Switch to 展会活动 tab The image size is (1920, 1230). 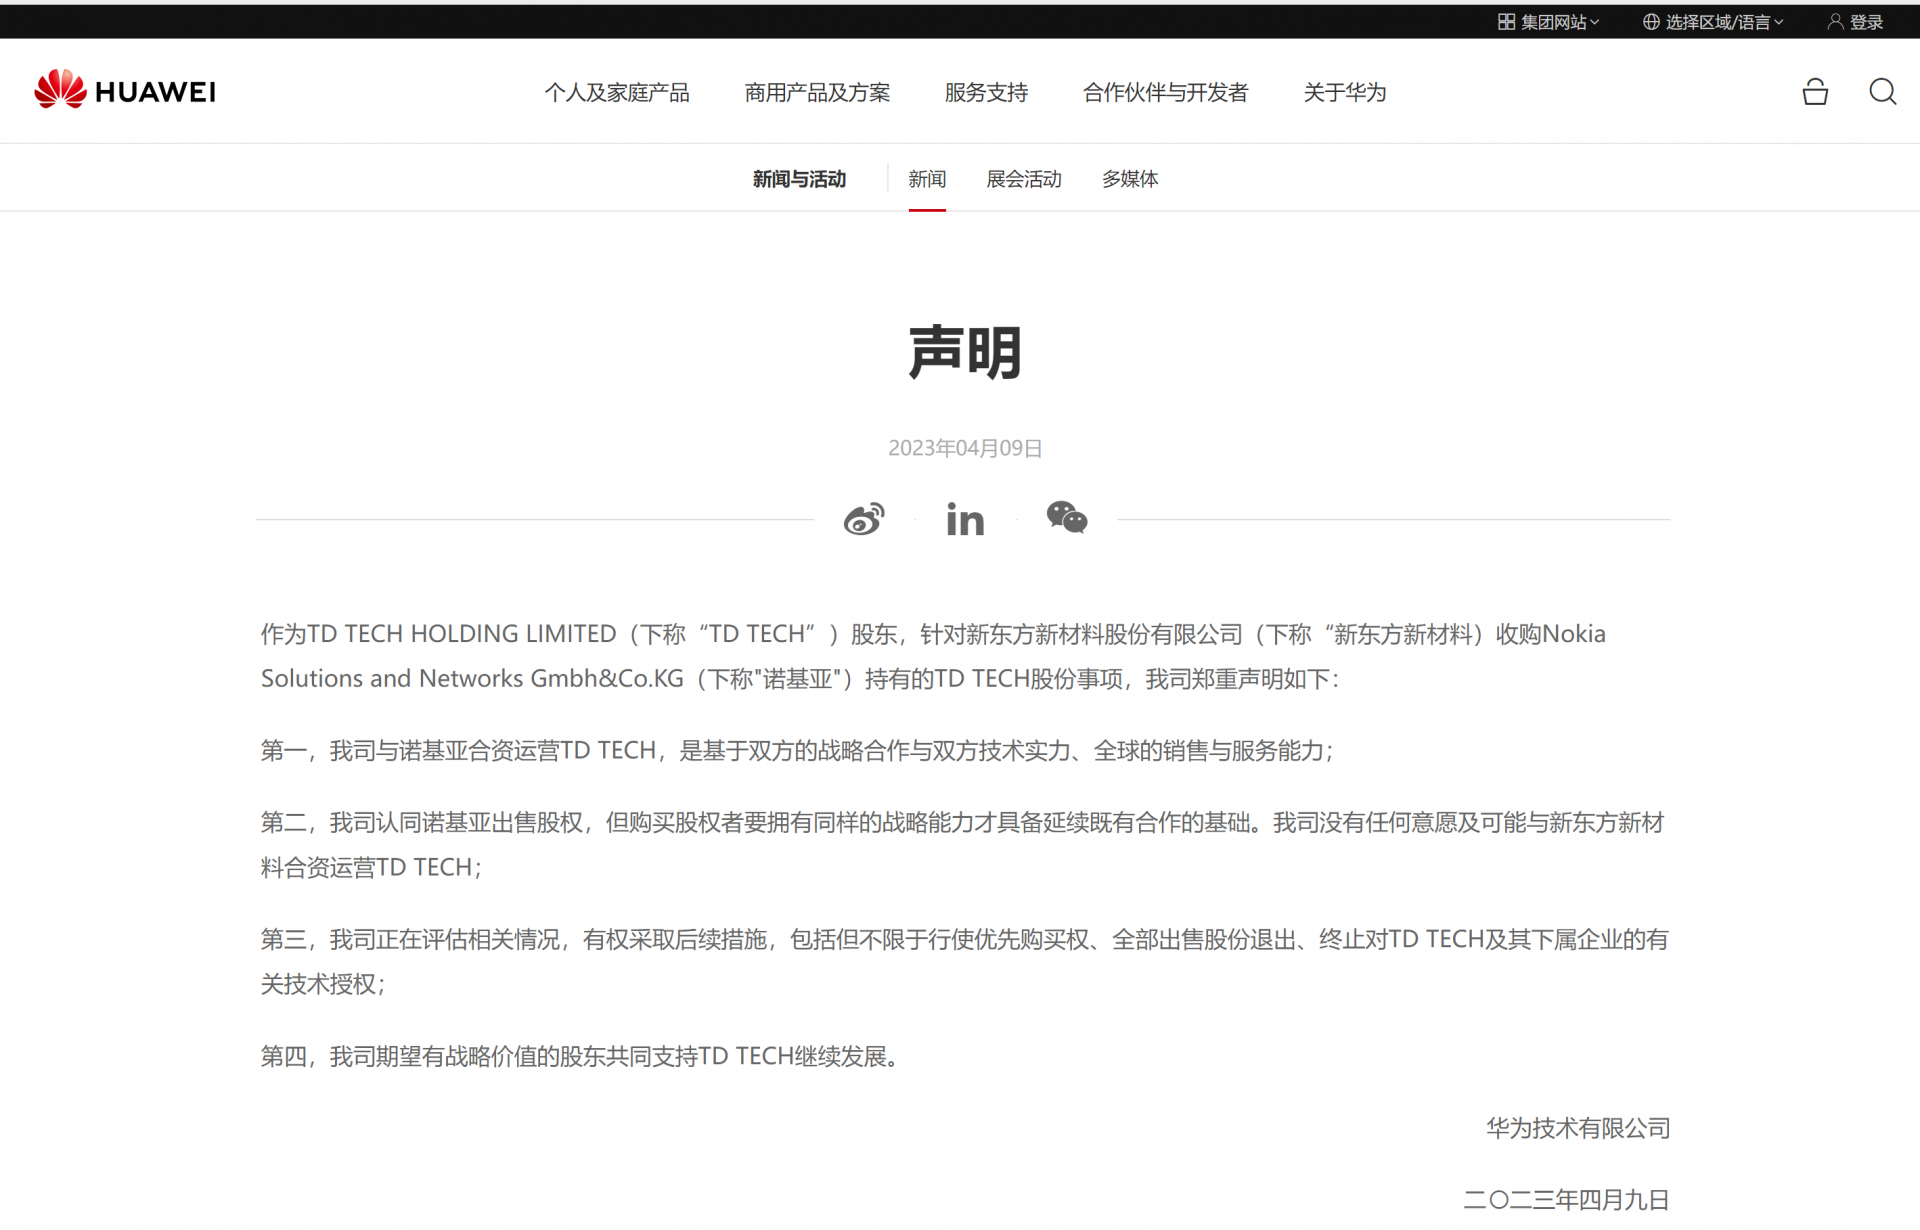click(1024, 179)
